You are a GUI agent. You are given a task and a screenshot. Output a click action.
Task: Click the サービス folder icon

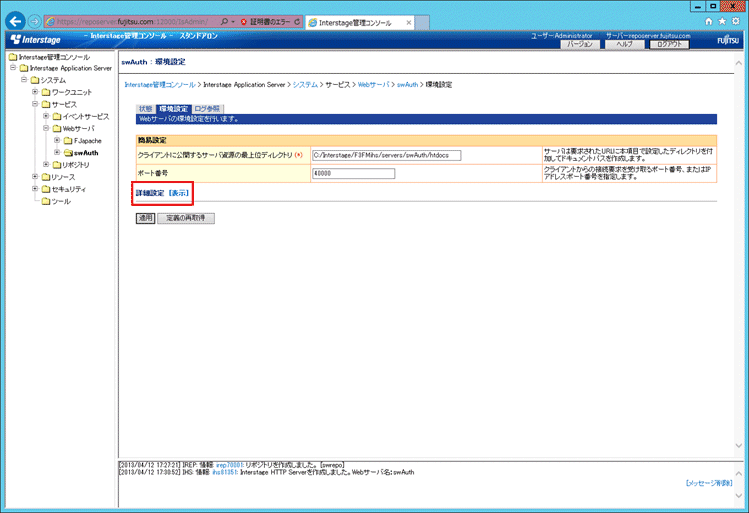[x=46, y=104]
